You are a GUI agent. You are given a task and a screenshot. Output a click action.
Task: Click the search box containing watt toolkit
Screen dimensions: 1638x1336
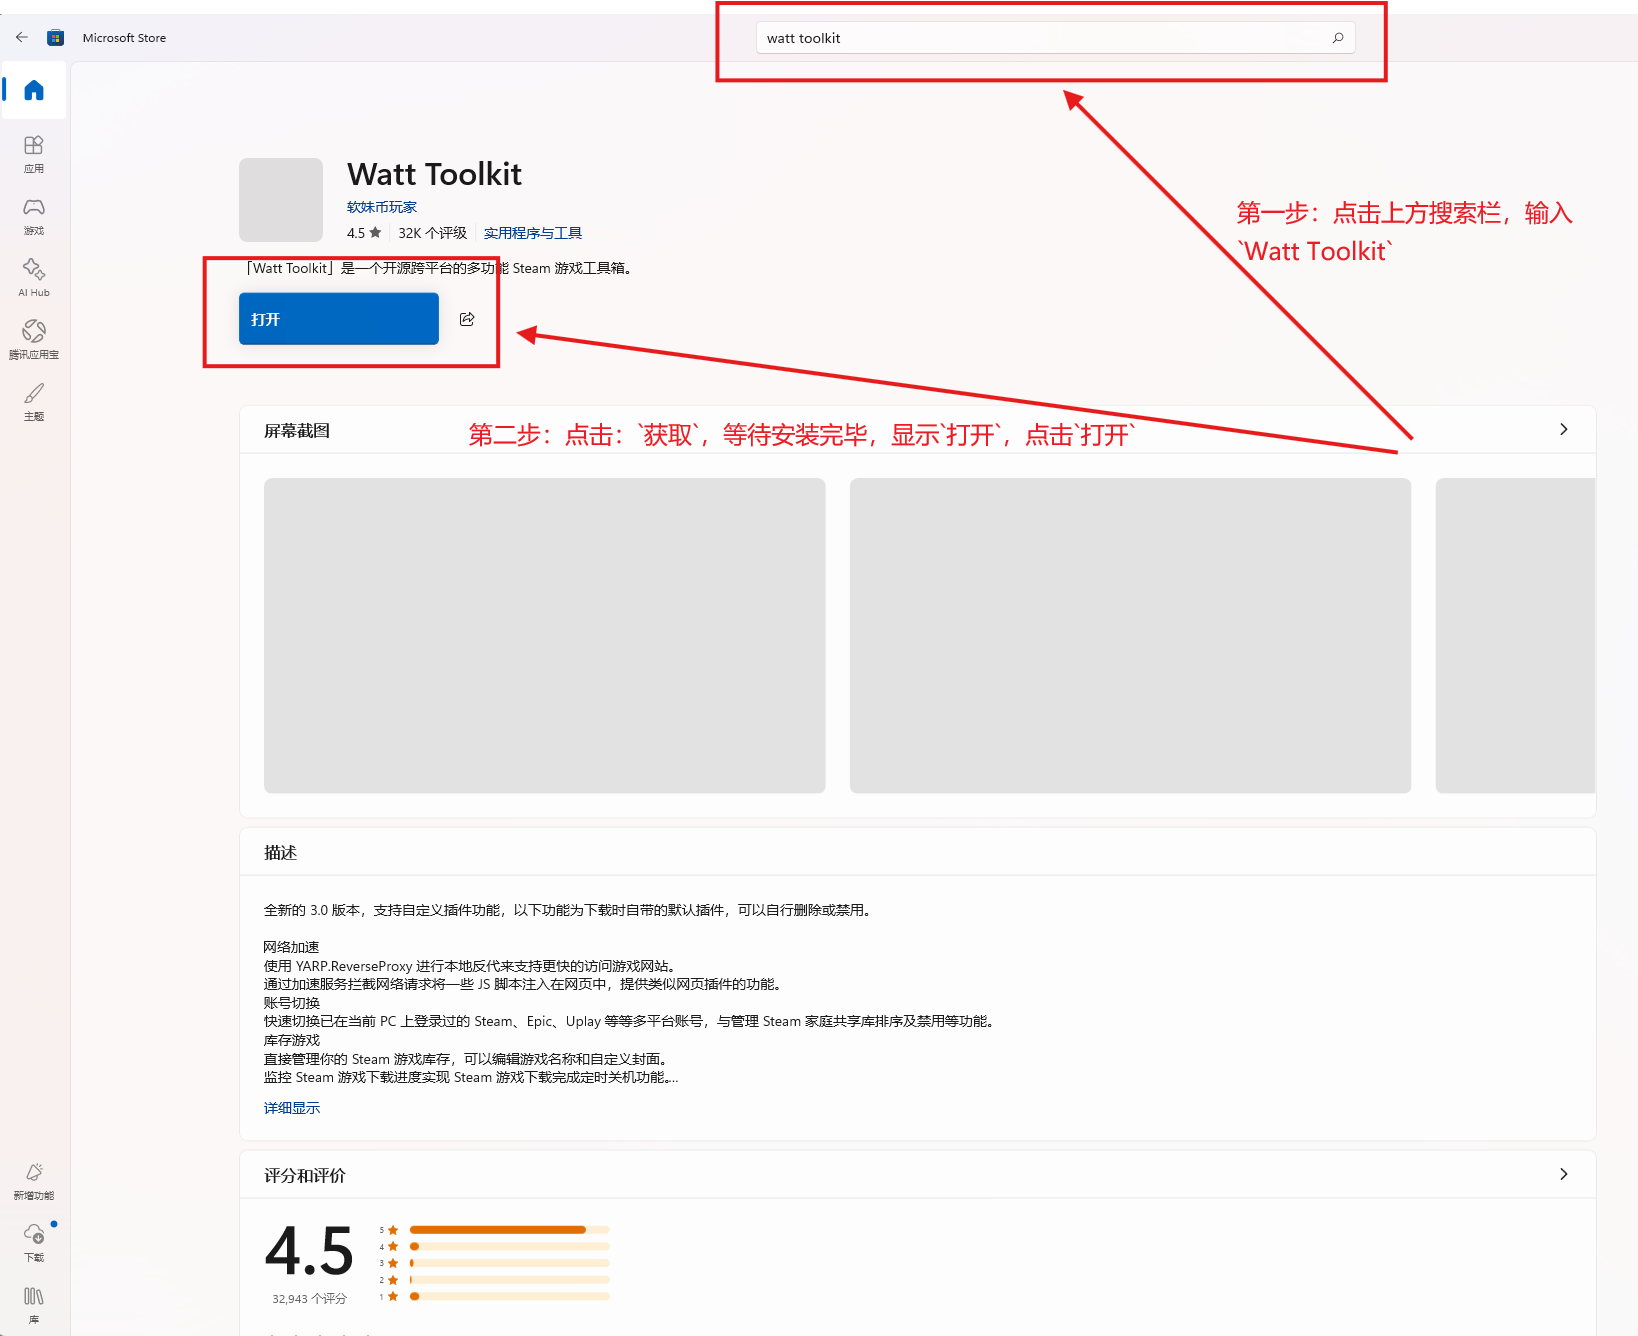pos(1040,38)
